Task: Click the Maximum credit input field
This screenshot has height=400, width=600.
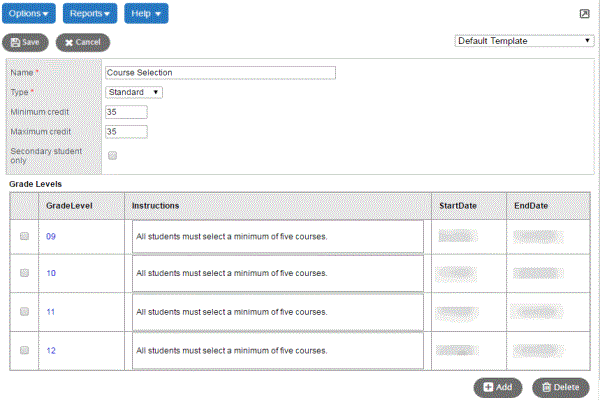Action: [126, 131]
